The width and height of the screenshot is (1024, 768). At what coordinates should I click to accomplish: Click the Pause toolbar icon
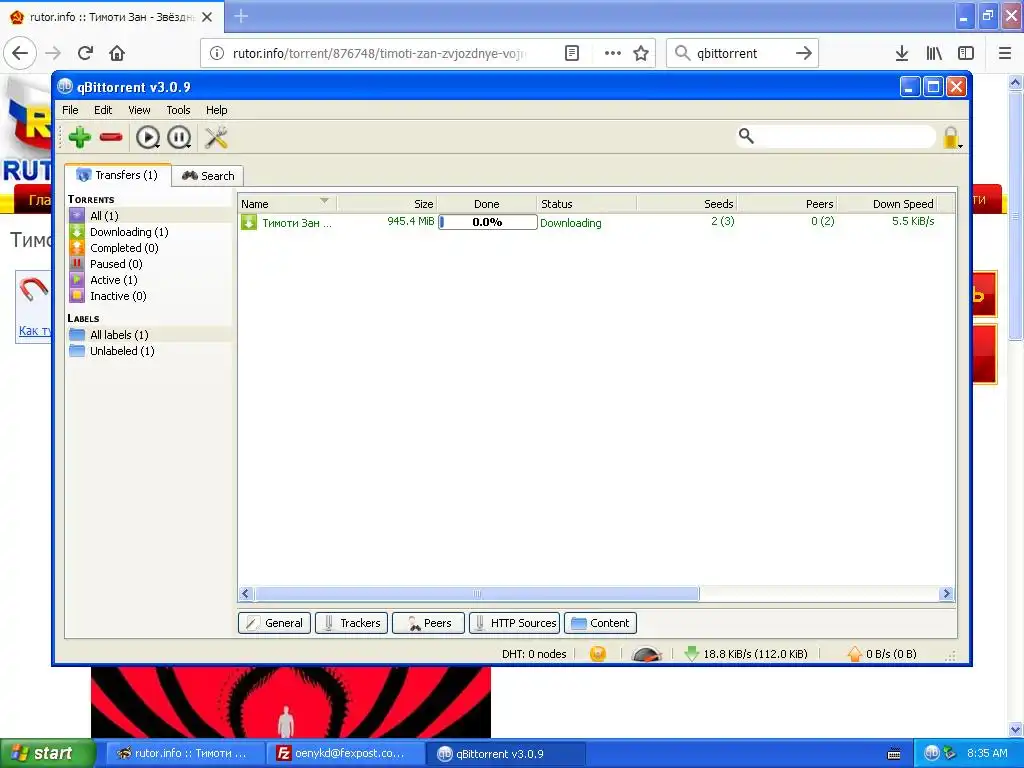(x=179, y=137)
